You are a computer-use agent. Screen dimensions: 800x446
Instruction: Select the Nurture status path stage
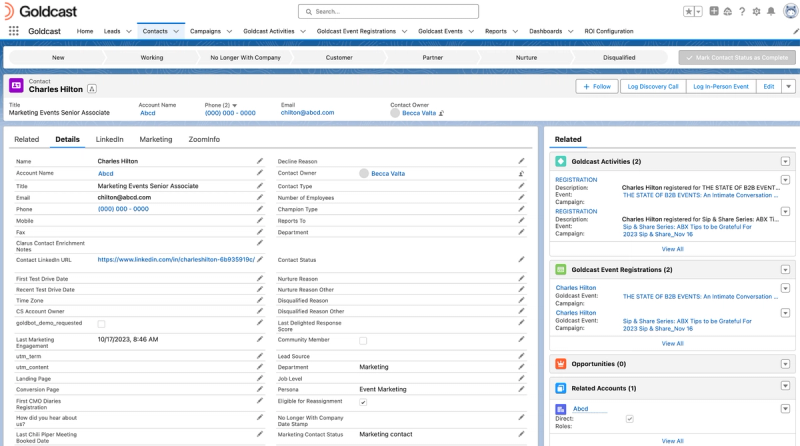pyautogui.click(x=526, y=58)
